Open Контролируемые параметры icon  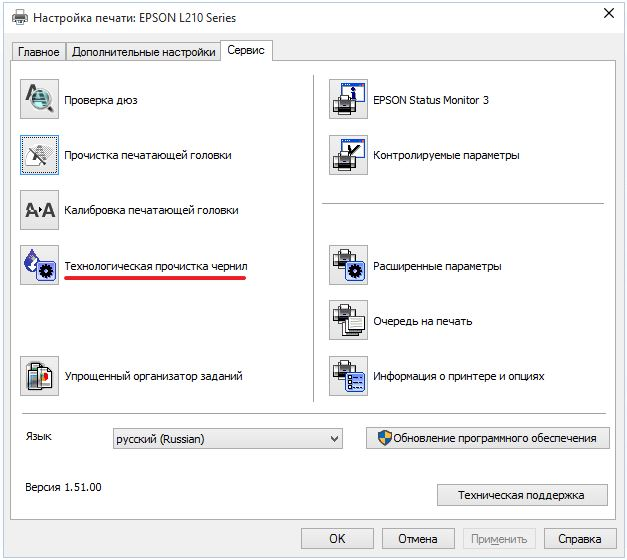point(348,155)
